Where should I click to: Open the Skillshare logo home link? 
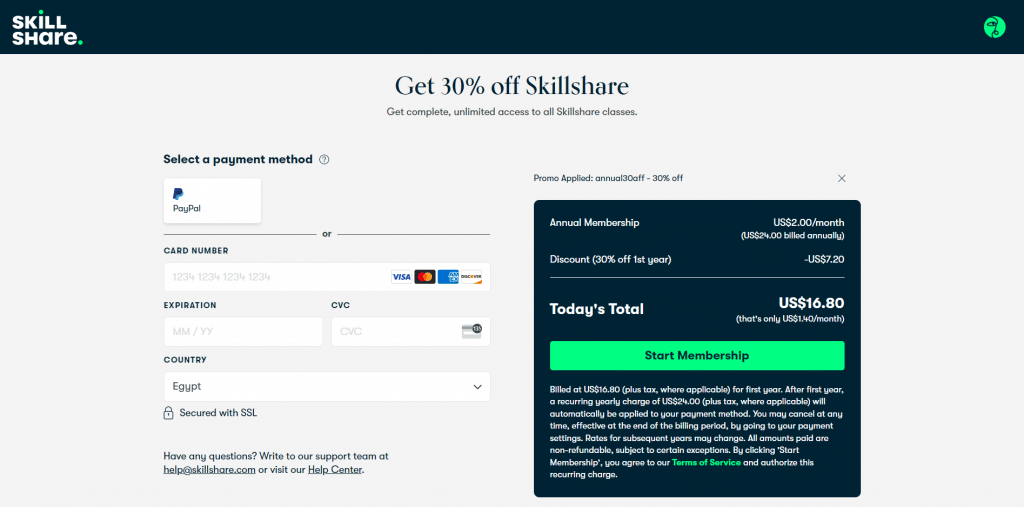pyautogui.click(x=47, y=27)
